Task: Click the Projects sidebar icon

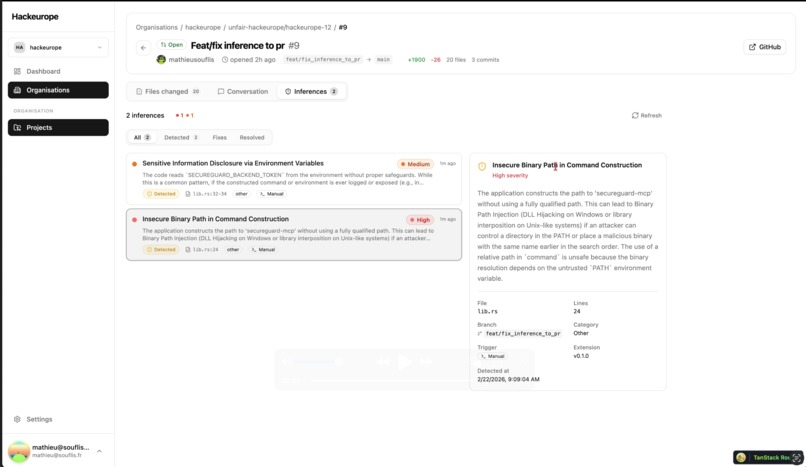Action: tap(17, 127)
